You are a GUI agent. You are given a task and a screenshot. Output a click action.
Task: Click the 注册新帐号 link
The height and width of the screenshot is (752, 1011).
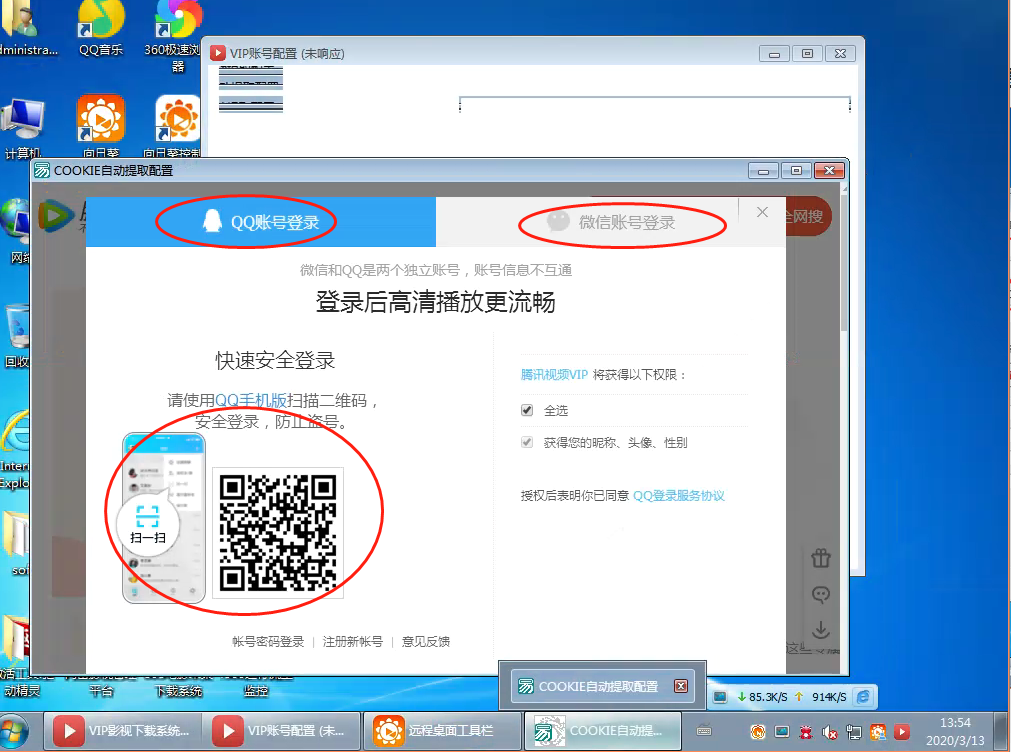point(353,642)
